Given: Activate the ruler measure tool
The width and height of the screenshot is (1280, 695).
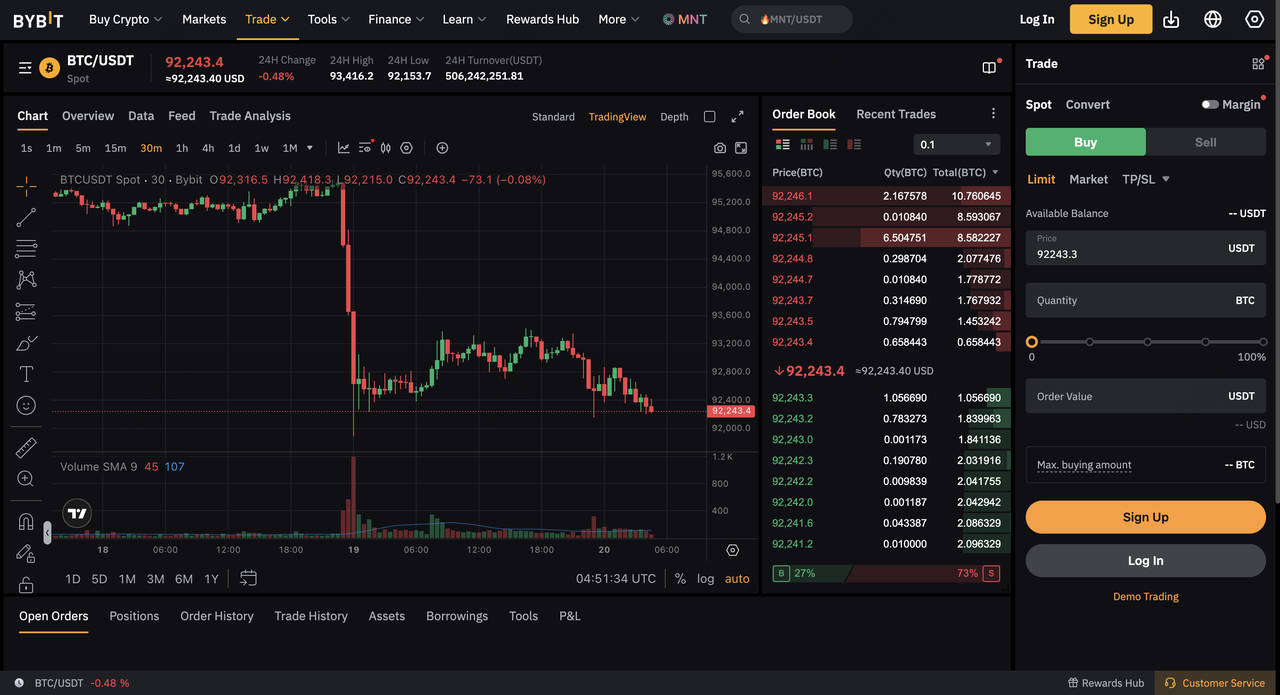Looking at the screenshot, I should click(x=26, y=448).
